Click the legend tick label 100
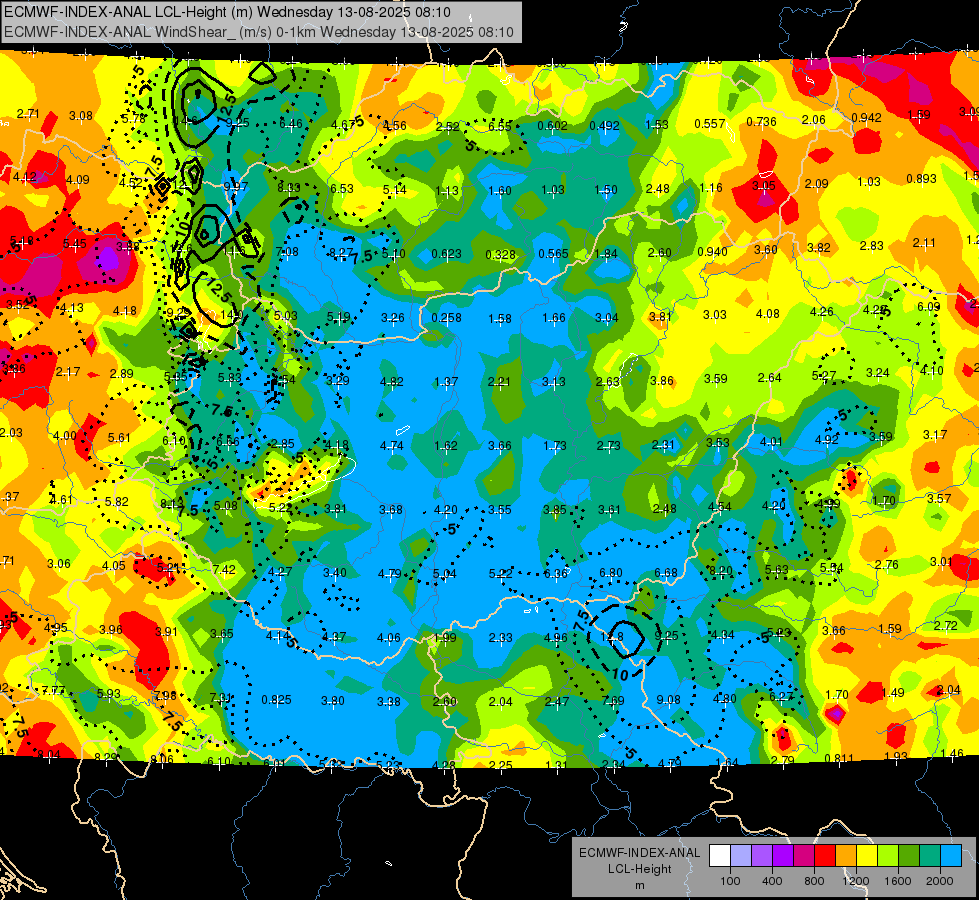The width and height of the screenshot is (979, 900). tap(730, 881)
